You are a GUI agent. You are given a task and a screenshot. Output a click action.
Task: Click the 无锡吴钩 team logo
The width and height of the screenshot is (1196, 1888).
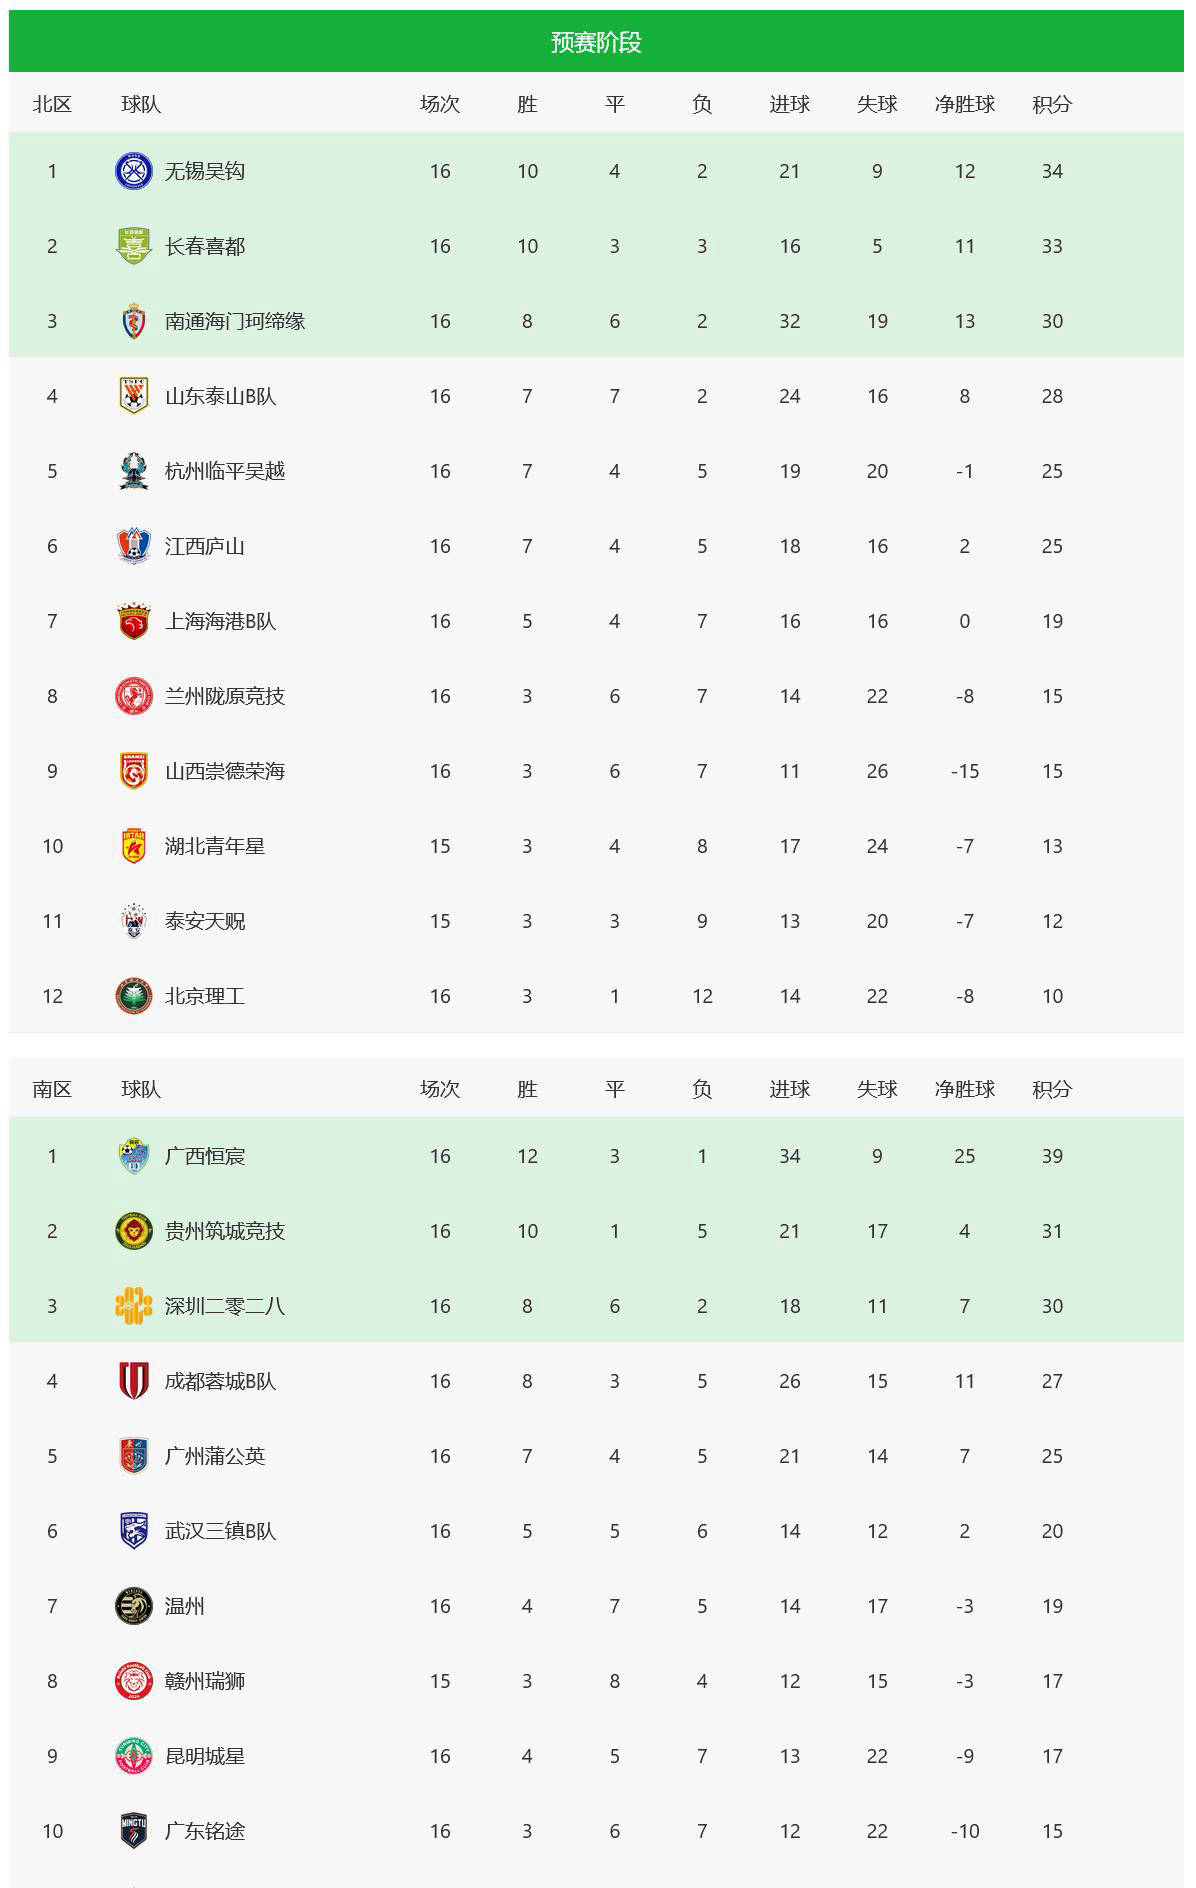click(x=133, y=171)
